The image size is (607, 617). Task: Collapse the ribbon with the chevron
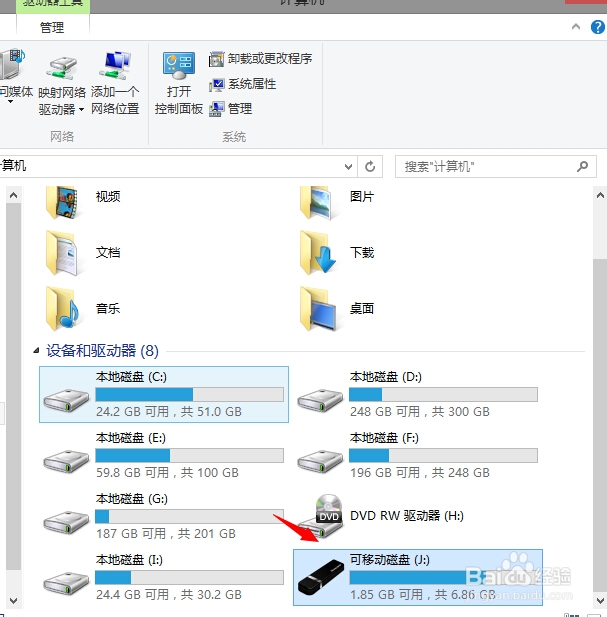[576, 27]
